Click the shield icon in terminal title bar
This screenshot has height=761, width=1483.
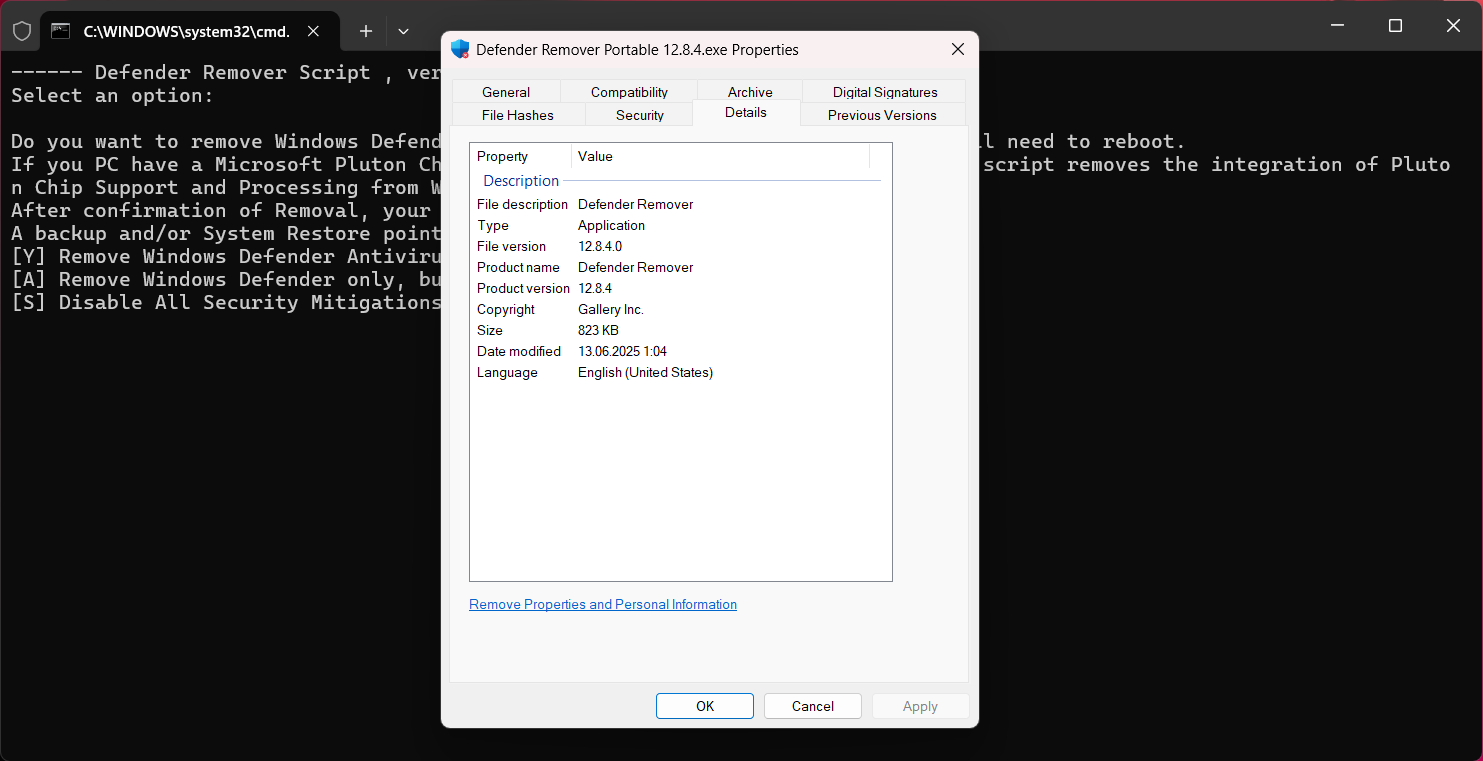(22, 31)
